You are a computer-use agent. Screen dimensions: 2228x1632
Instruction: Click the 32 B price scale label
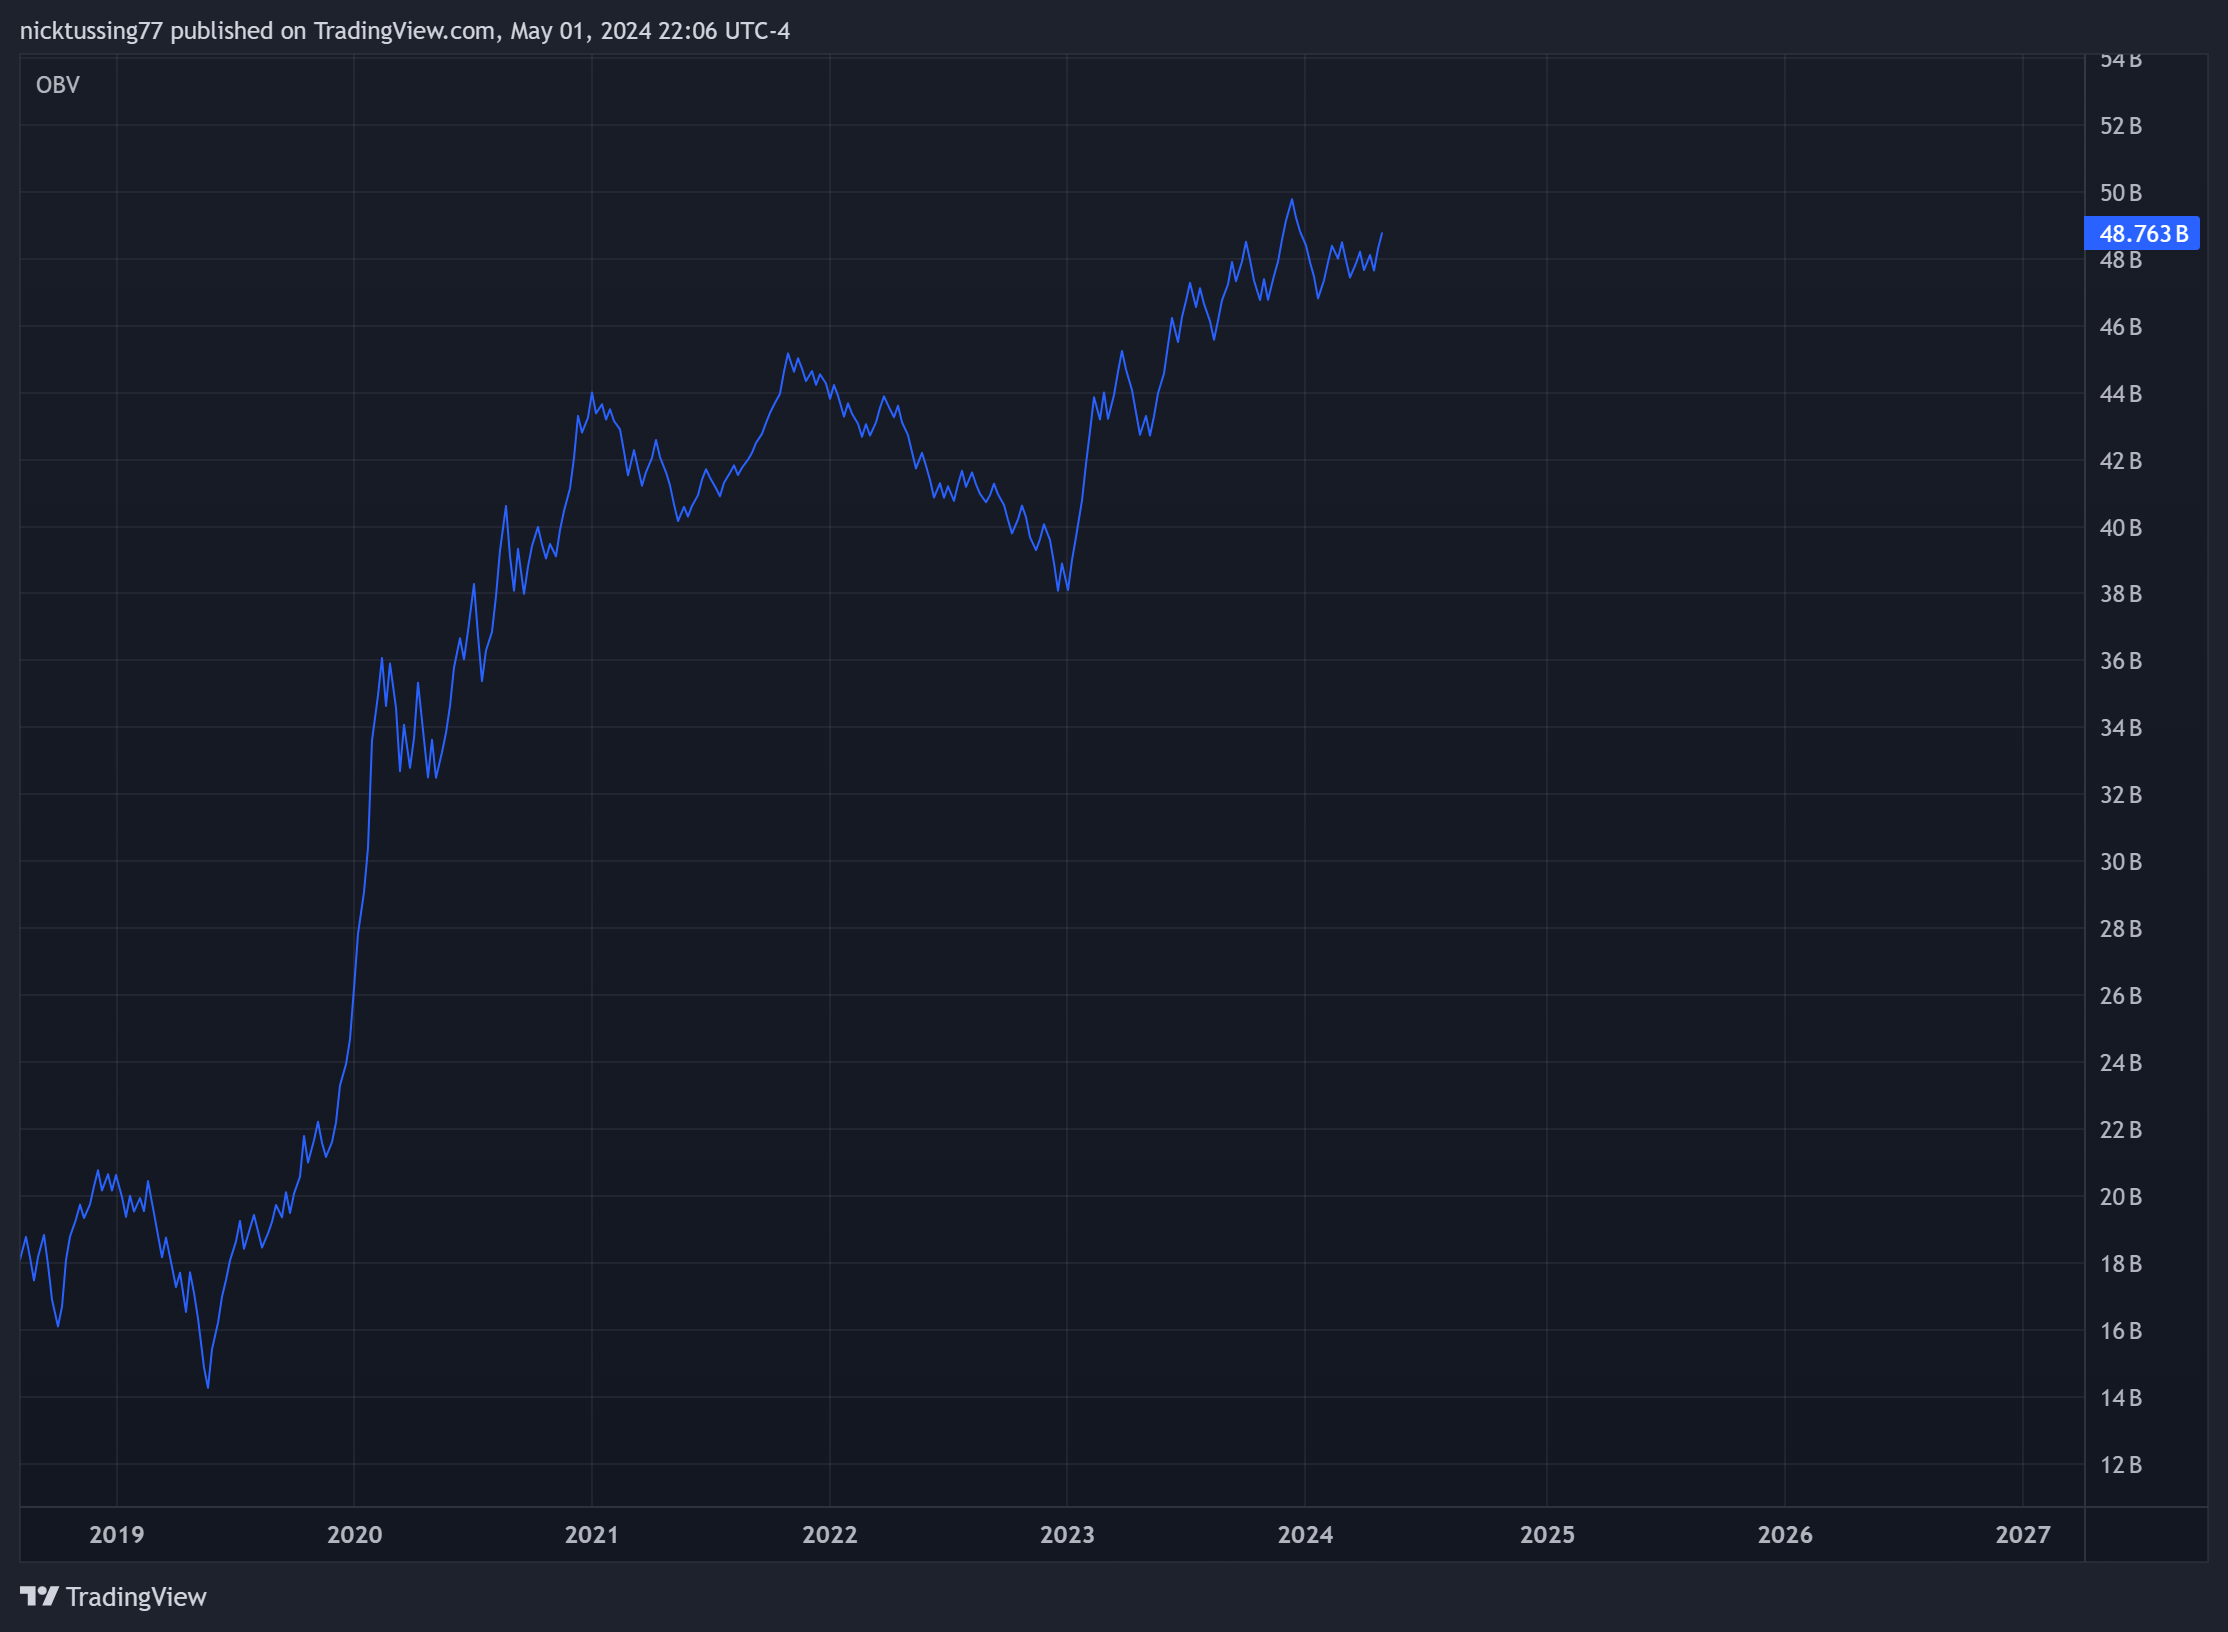coord(2121,795)
